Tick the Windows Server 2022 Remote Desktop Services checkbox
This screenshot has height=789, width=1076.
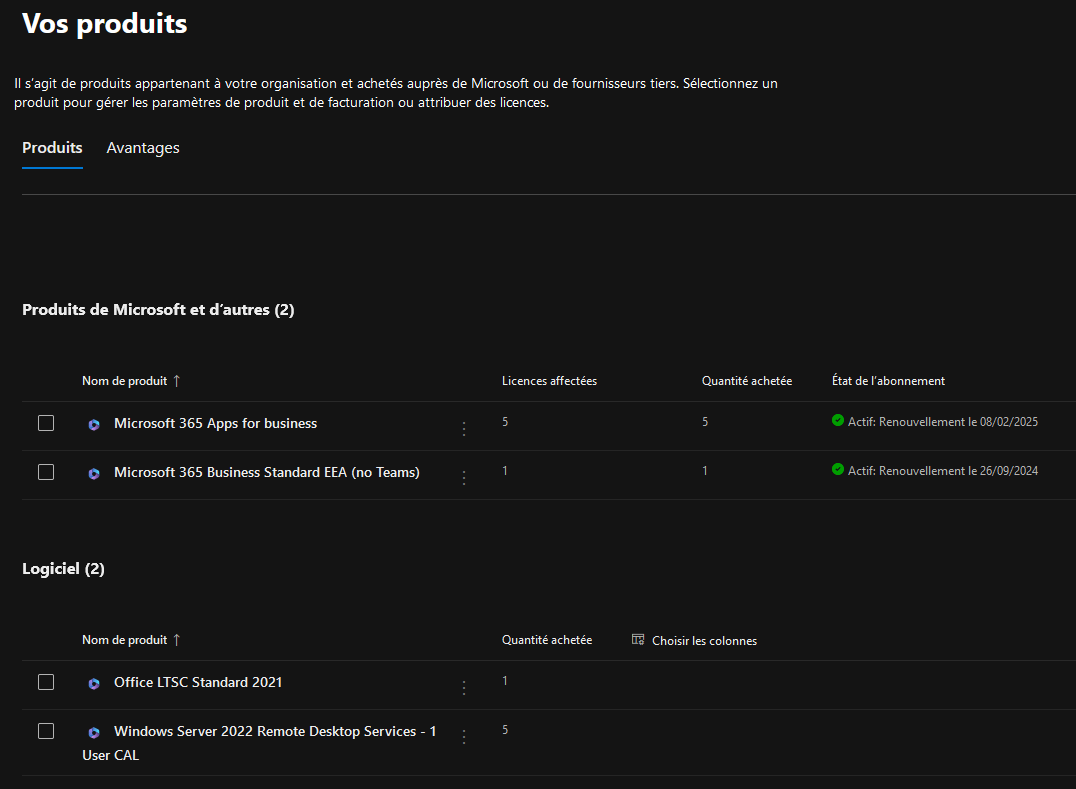click(x=46, y=731)
